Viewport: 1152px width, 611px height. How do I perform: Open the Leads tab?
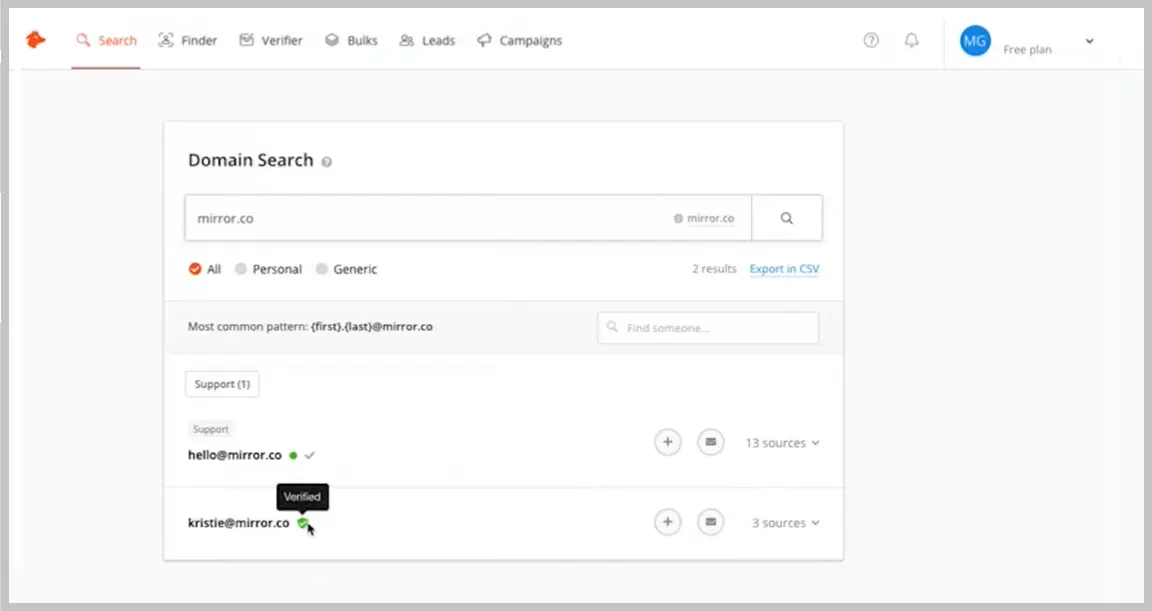click(x=428, y=40)
